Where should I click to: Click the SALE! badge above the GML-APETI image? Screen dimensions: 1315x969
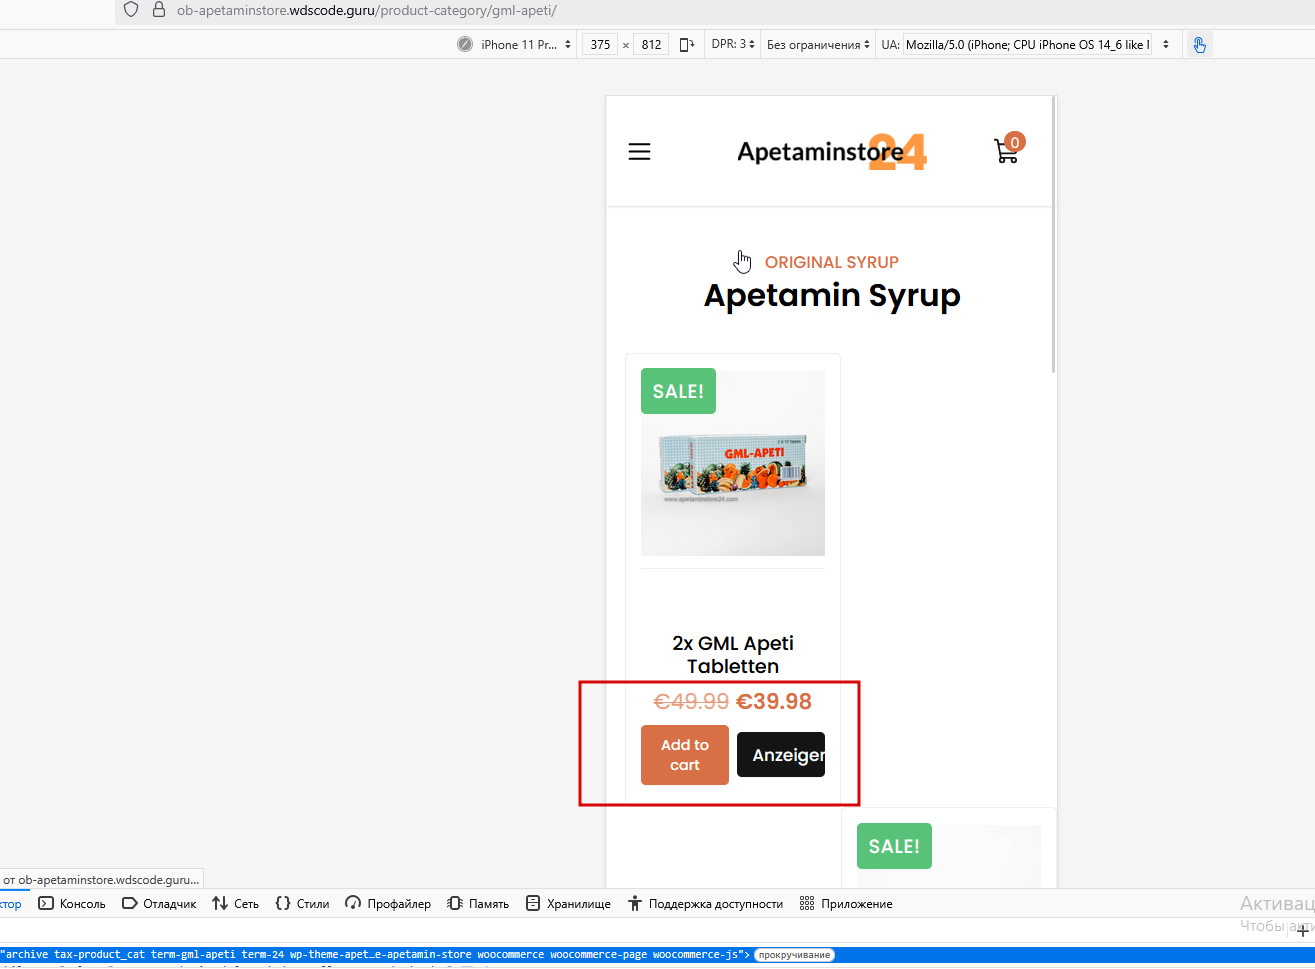tap(678, 391)
